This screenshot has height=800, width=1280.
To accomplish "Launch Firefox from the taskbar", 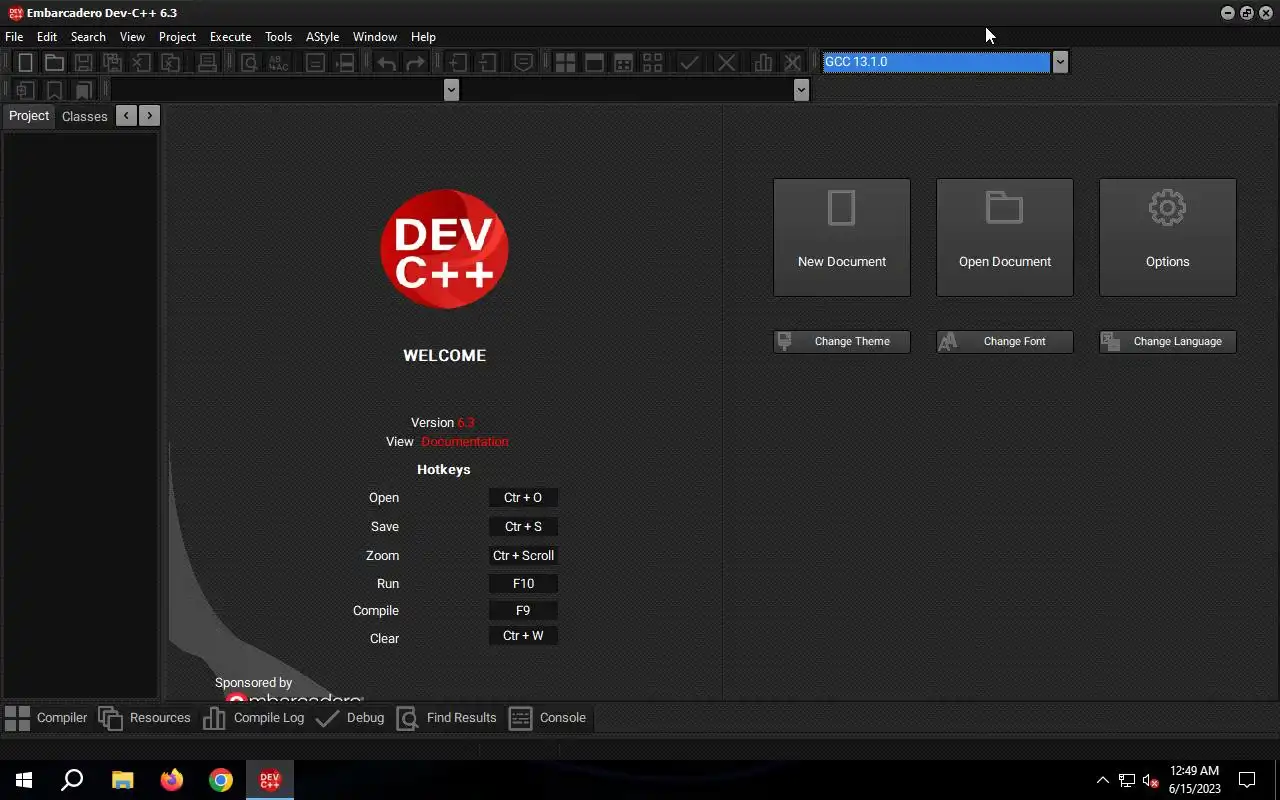I will [x=172, y=780].
